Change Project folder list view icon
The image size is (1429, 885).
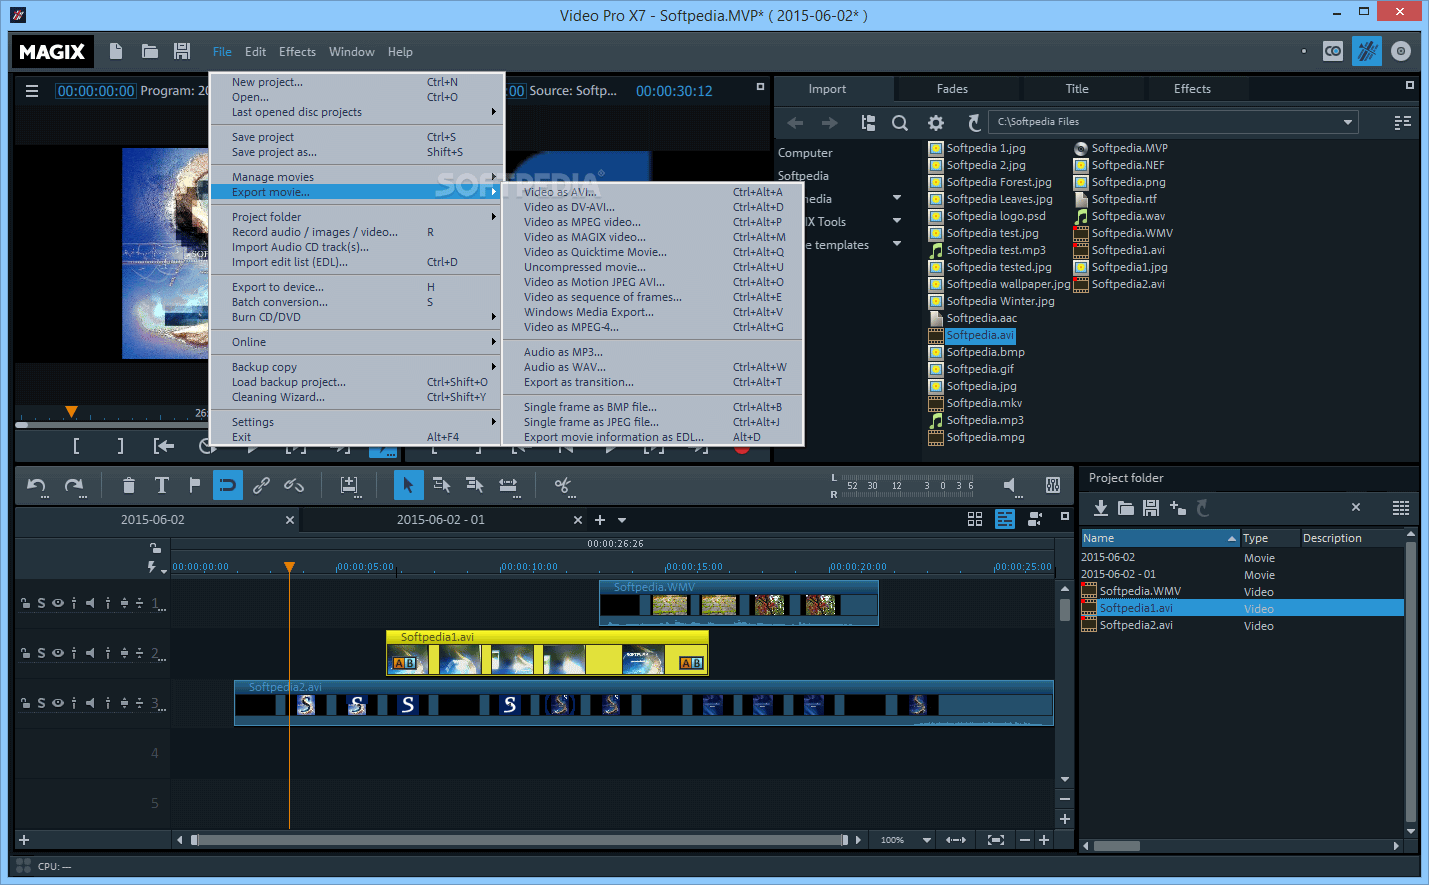pos(1401,508)
